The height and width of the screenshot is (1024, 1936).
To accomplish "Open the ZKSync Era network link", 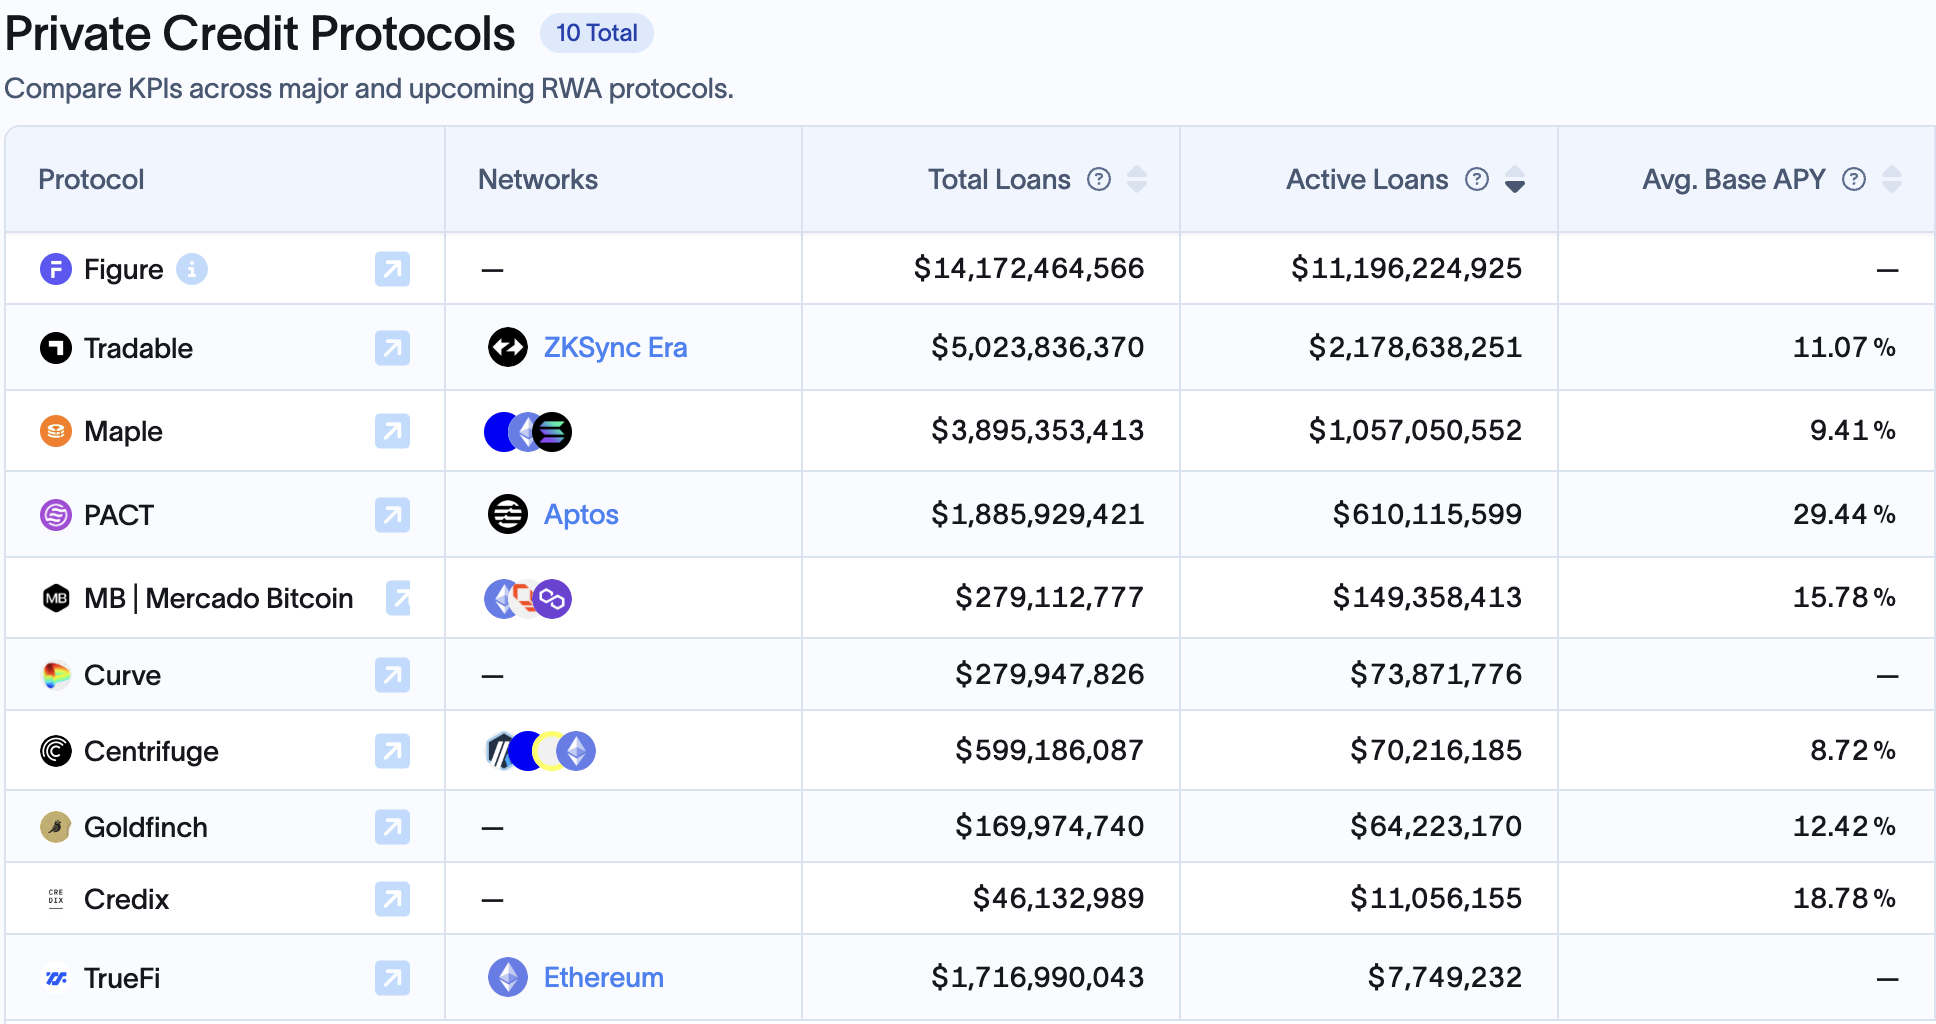I will pyautogui.click(x=615, y=347).
